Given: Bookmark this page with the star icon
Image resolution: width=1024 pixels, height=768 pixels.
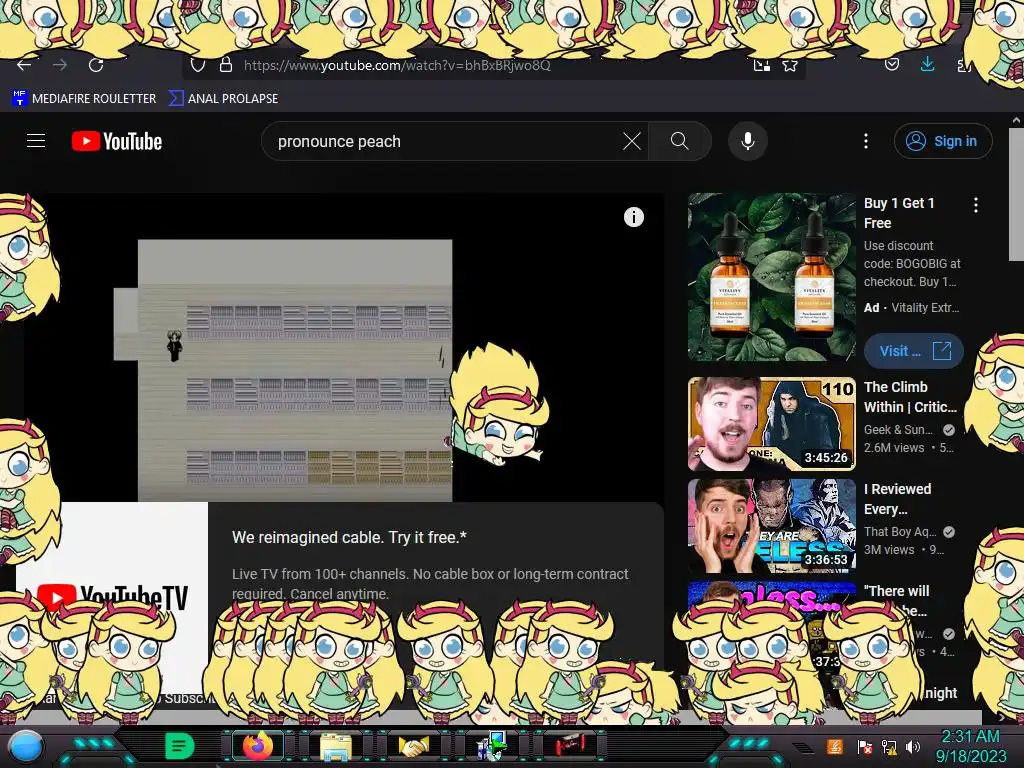Looking at the screenshot, I should [790, 65].
